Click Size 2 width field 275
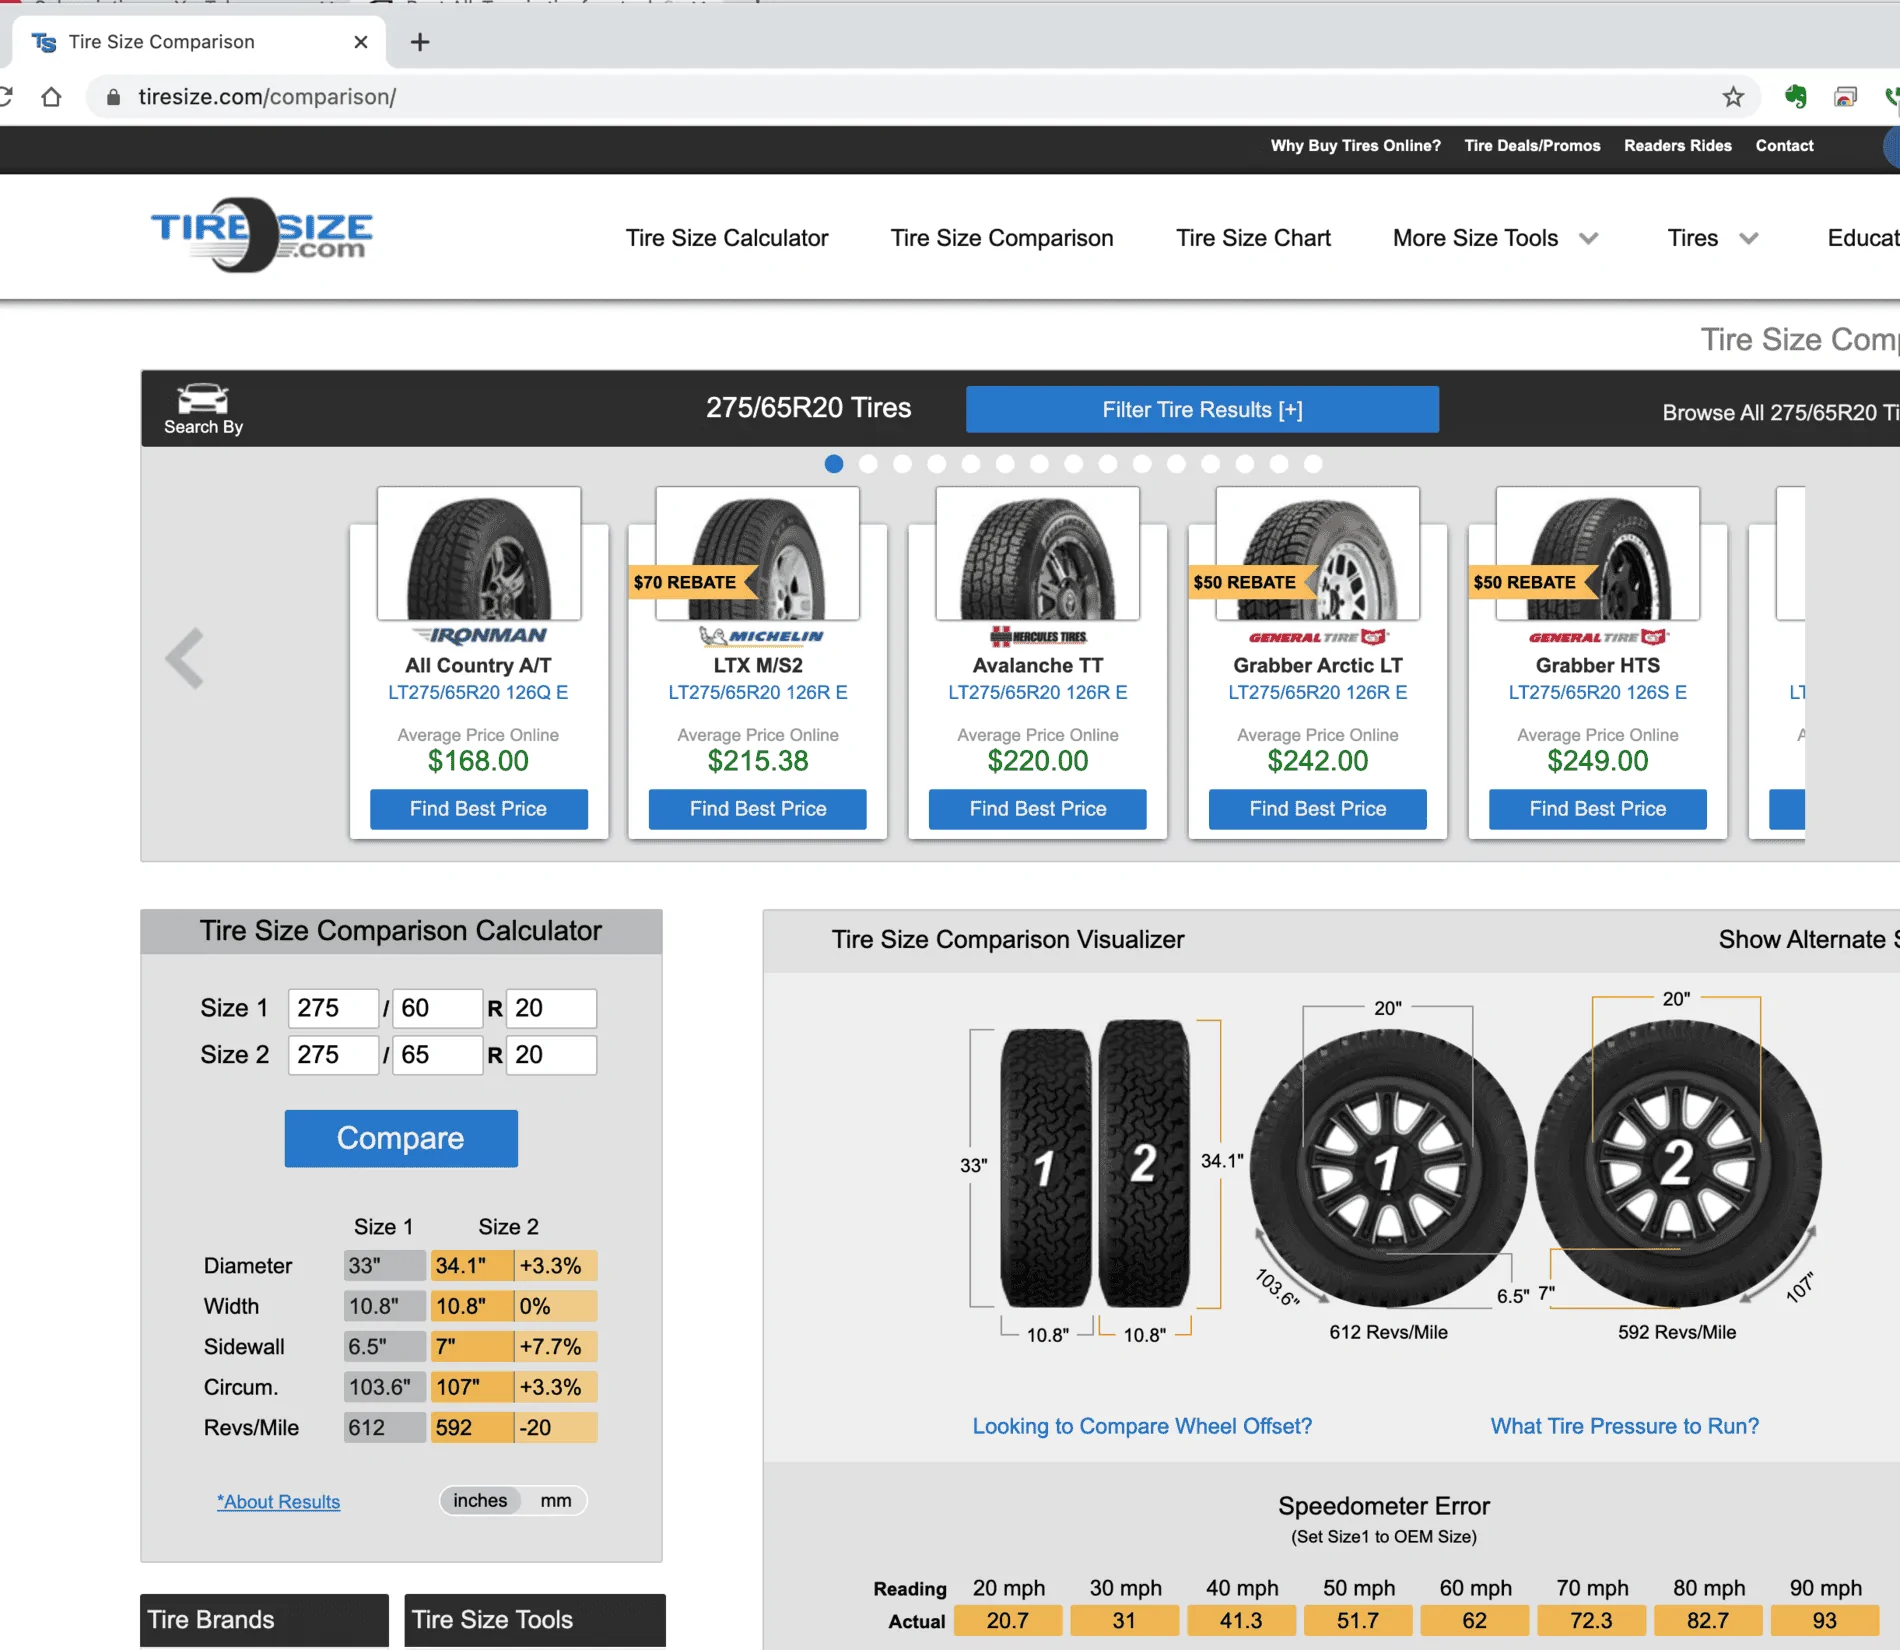This screenshot has width=1900, height=1650. tap(333, 1055)
